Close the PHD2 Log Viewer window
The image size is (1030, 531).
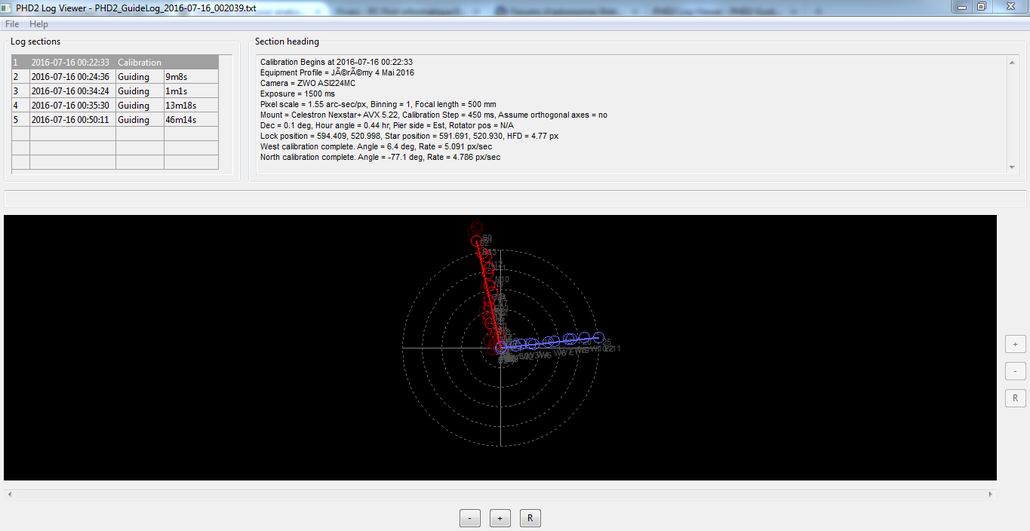coord(1010,7)
